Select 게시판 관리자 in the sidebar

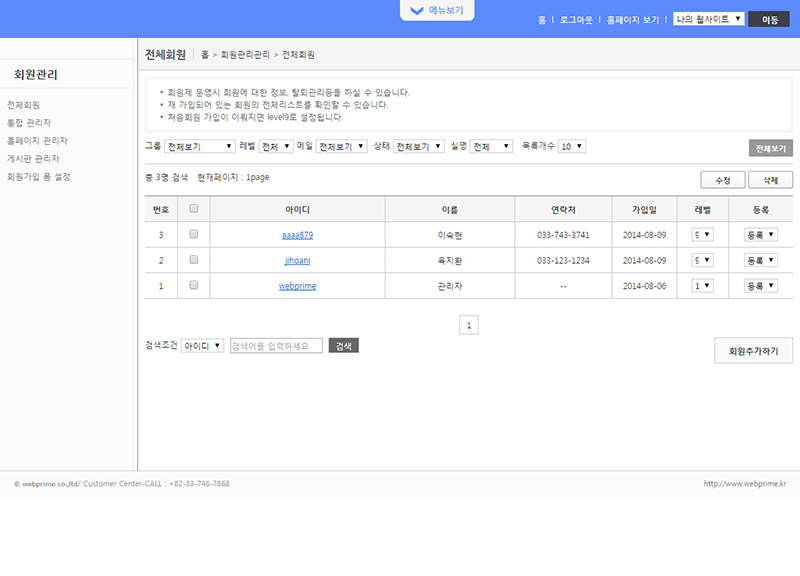click(33, 159)
